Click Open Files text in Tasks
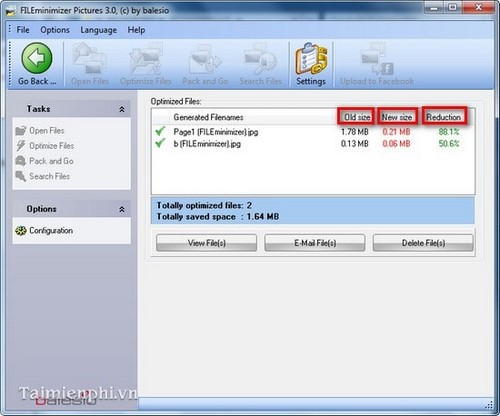 click(47, 131)
